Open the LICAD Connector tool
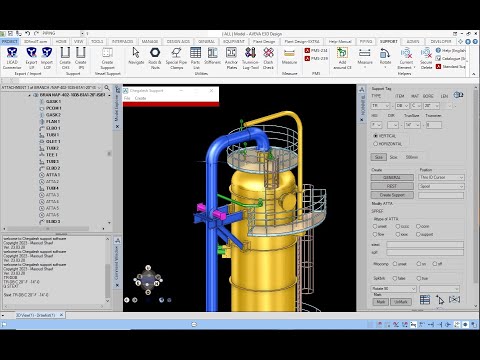The image size is (480, 360). coord(12,58)
